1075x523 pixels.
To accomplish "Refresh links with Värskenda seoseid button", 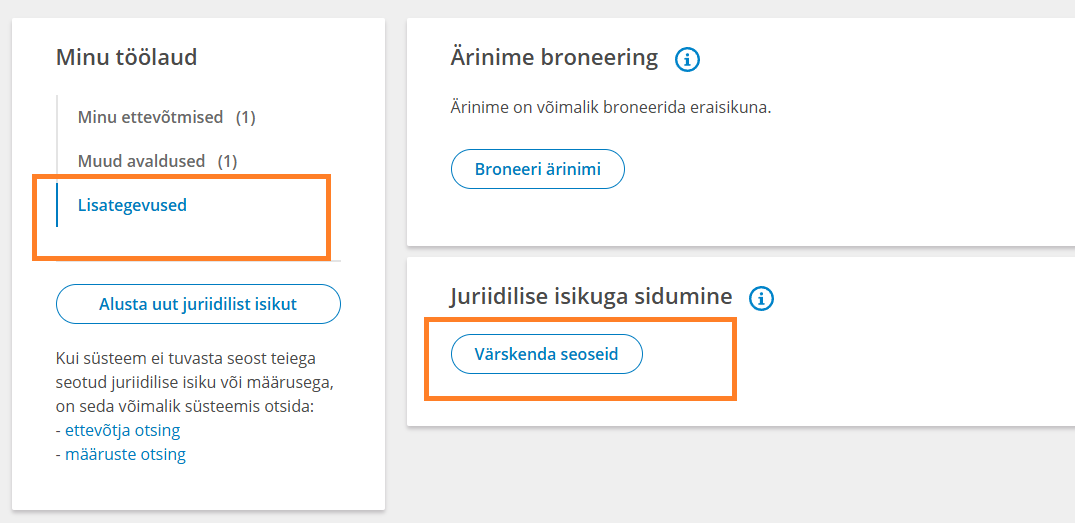I will [546, 354].
